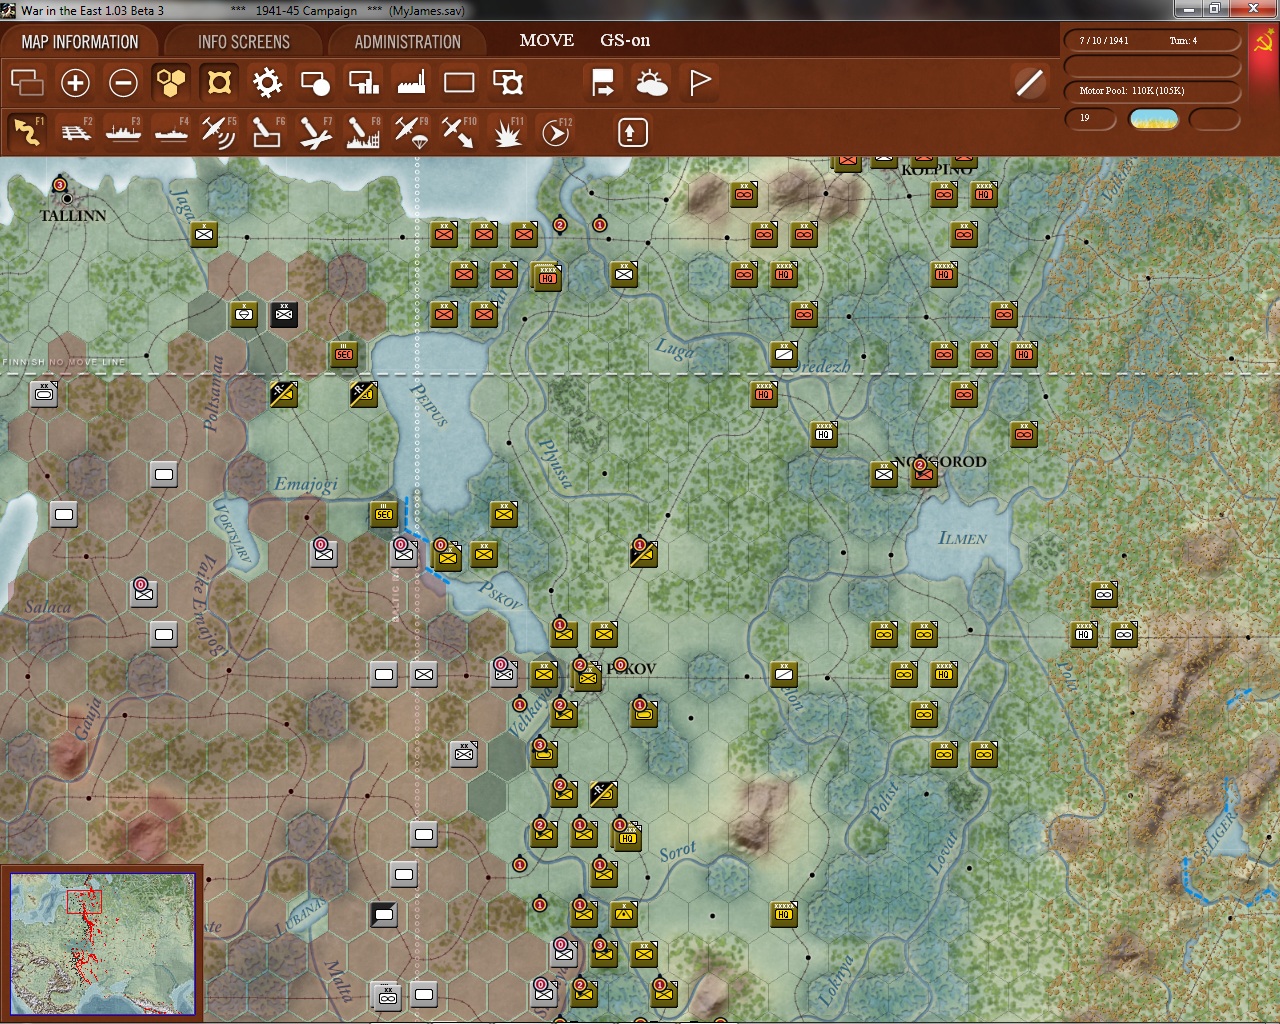Select the F2 Rail mode
Viewport: 1280px width, 1024px height.
click(75, 132)
